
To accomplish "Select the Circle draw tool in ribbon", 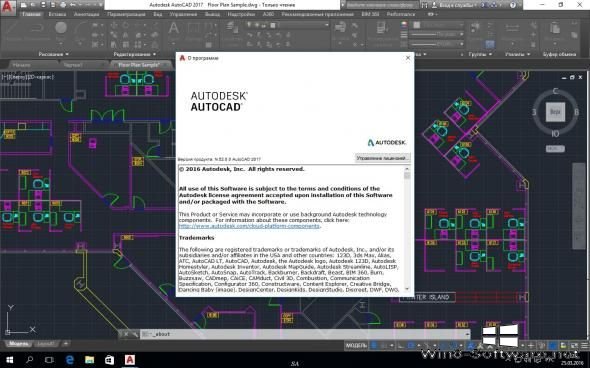I will [61, 28].
